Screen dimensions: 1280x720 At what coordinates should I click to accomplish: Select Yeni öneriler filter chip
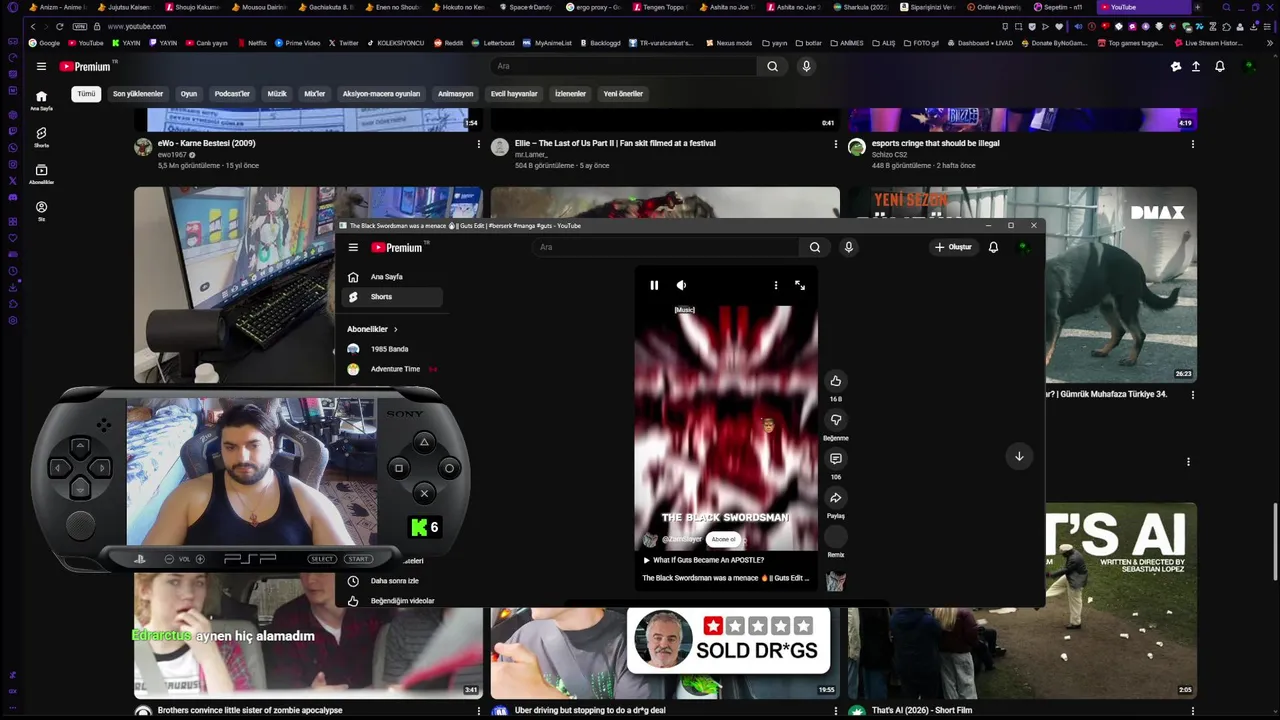pos(623,94)
